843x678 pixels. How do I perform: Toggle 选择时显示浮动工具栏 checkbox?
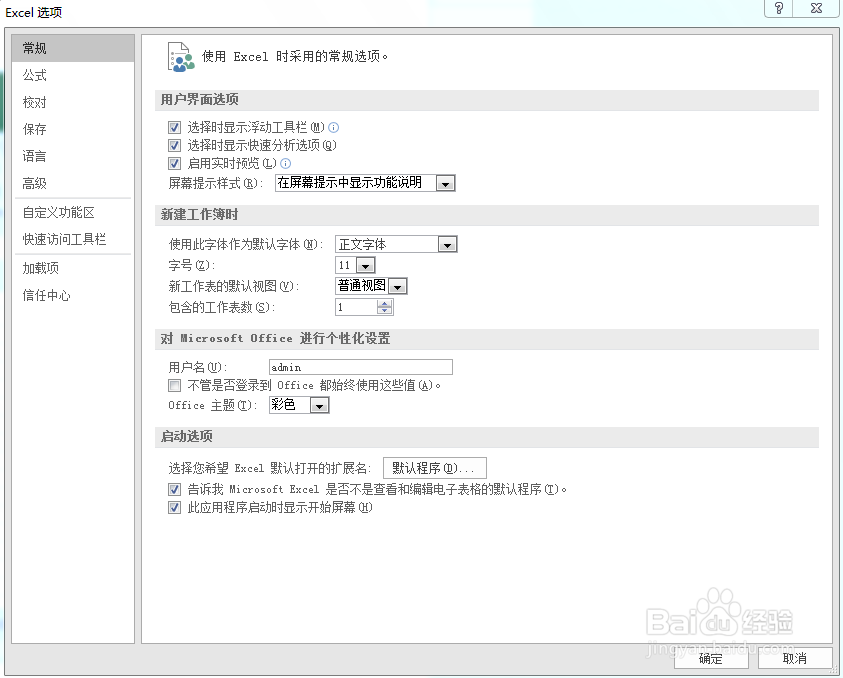click(x=174, y=127)
